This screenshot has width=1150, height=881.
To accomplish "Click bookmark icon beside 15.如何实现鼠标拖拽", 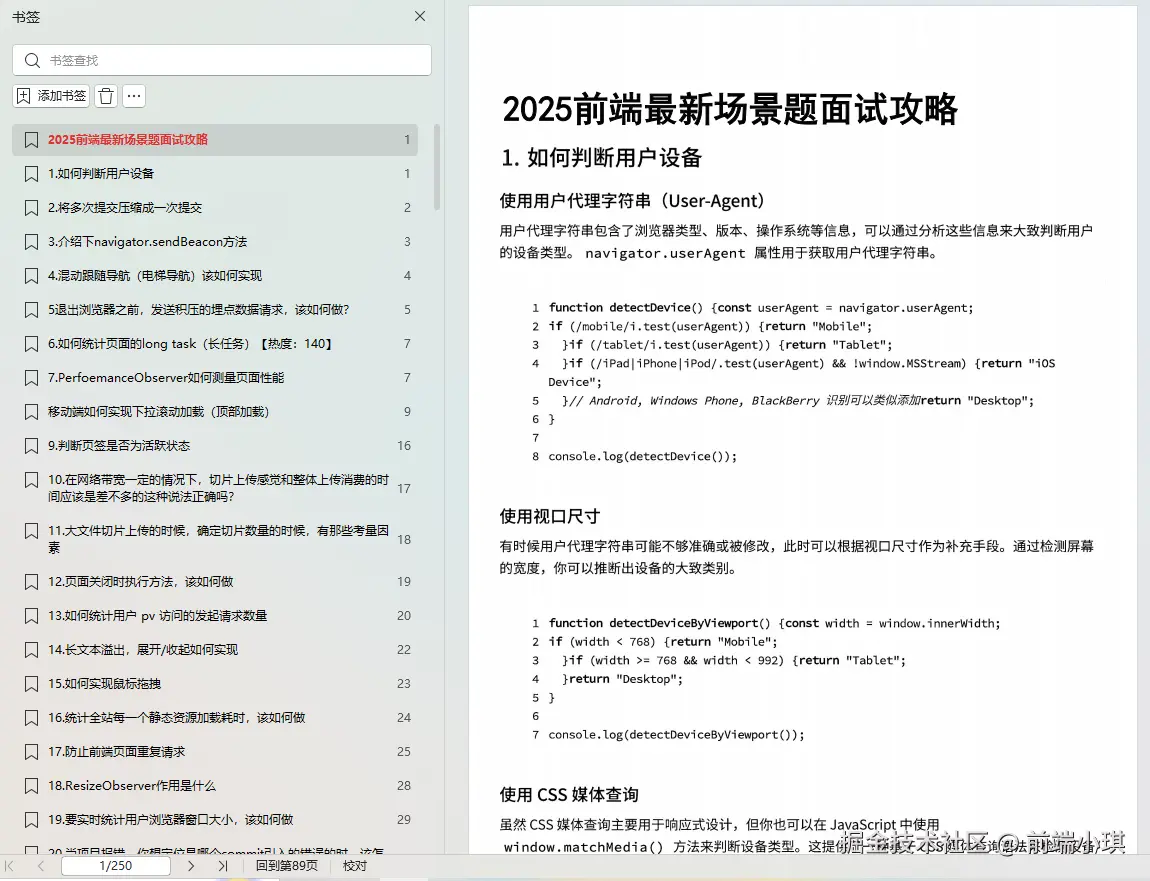I will coord(31,684).
